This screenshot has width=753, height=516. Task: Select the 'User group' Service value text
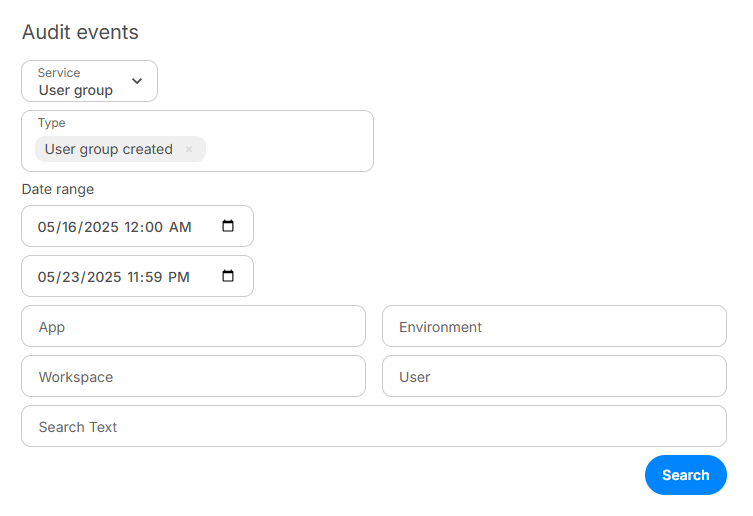(x=76, y=90)
